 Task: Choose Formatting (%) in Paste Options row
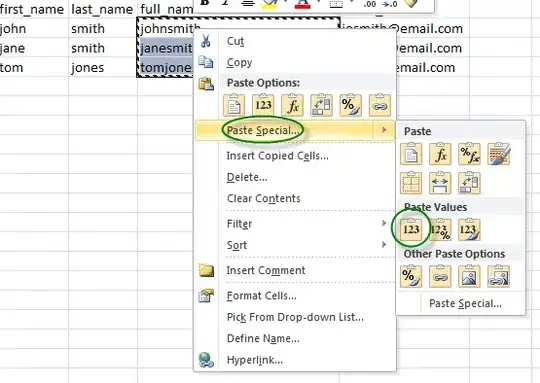(x=351, y=105)
